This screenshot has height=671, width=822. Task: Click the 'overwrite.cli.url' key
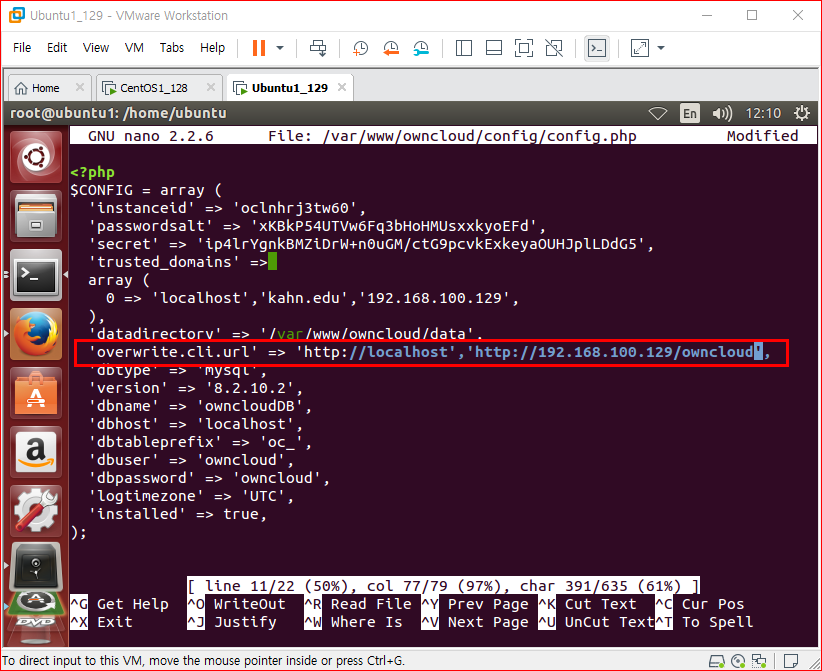[173, 352]
